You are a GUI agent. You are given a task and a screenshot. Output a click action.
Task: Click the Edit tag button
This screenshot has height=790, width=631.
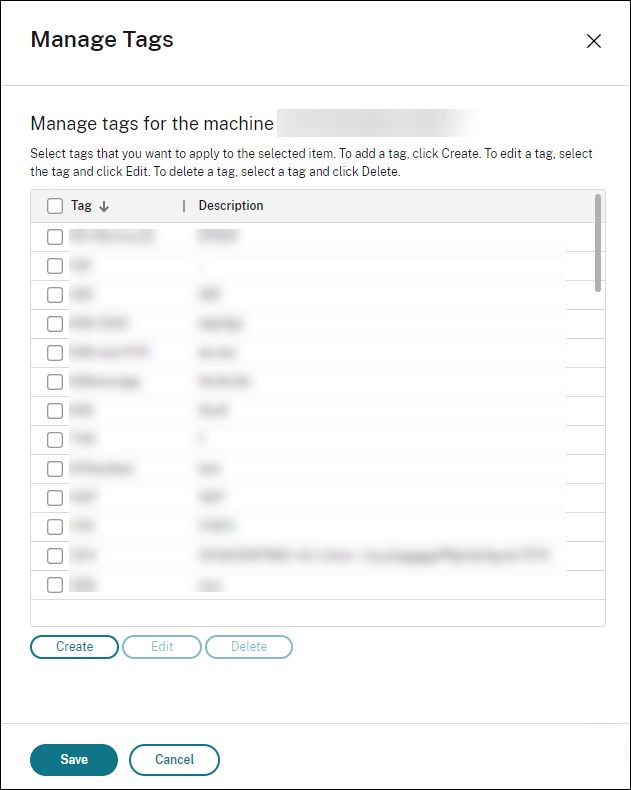click(162, 647)
